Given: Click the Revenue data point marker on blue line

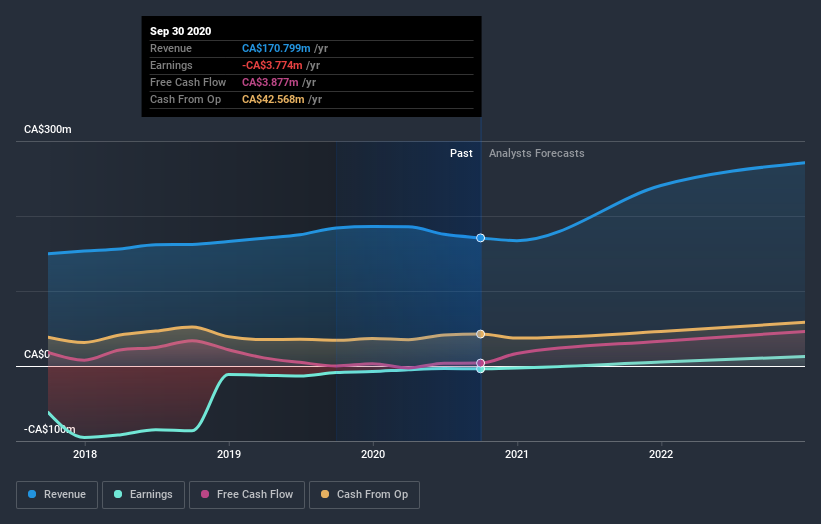Looking at the screenshot, I should (x=480, y=238).
